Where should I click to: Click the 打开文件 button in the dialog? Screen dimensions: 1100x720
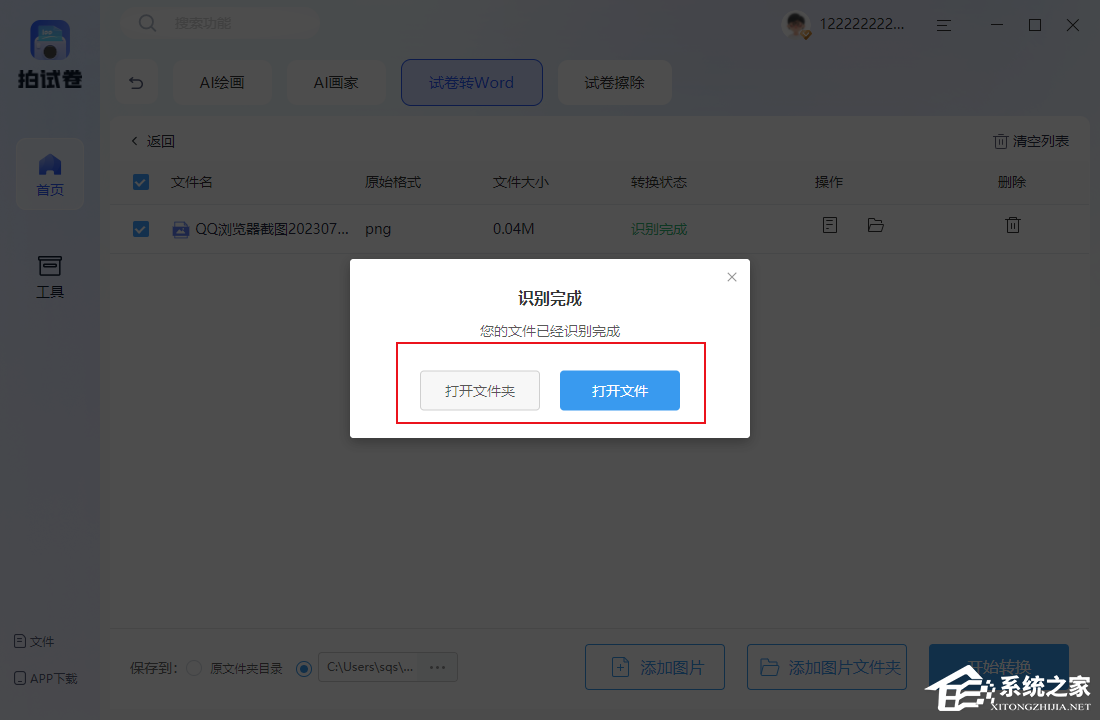[619, 390]
